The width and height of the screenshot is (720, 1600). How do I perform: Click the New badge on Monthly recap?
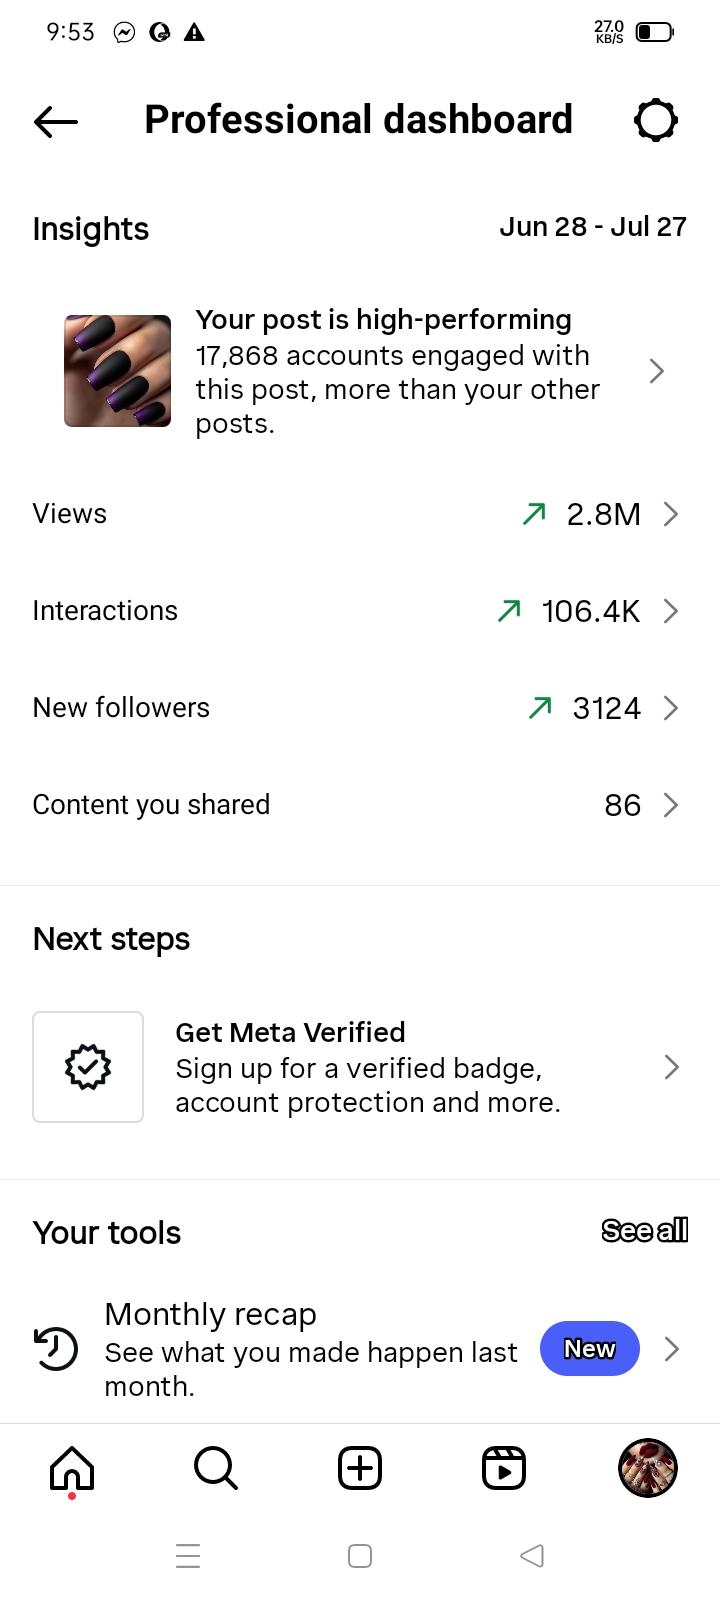589,1349
